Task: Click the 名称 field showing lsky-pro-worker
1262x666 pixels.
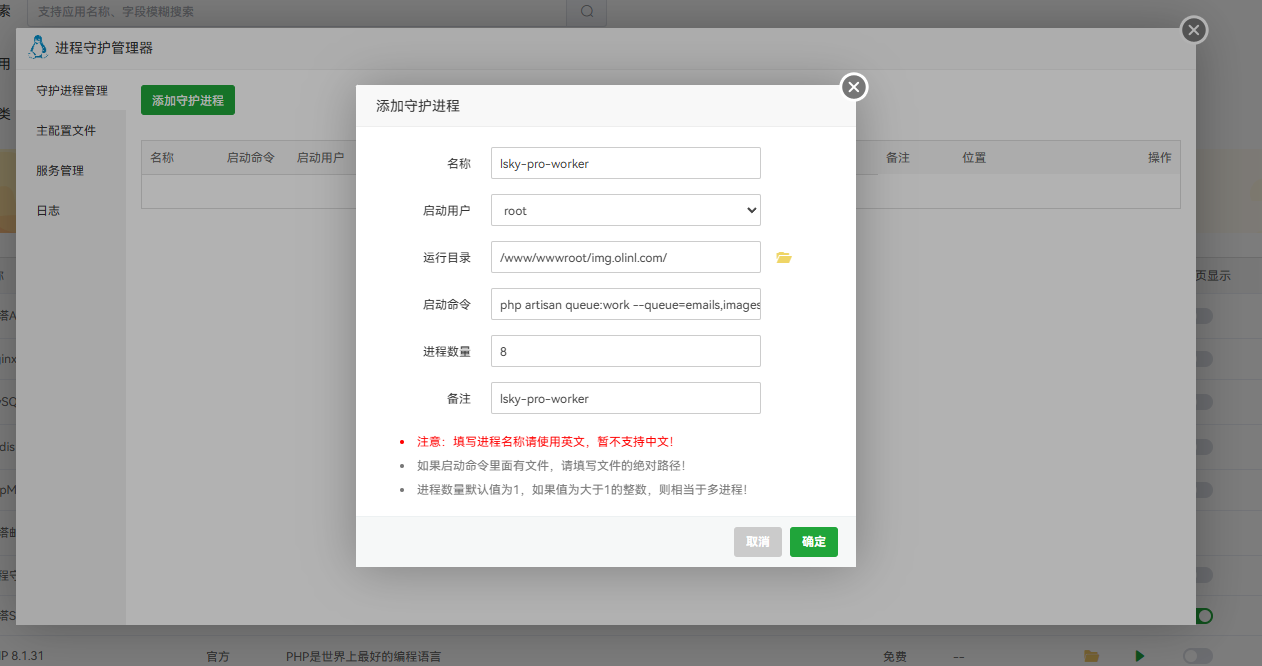Action: point(625,163)
